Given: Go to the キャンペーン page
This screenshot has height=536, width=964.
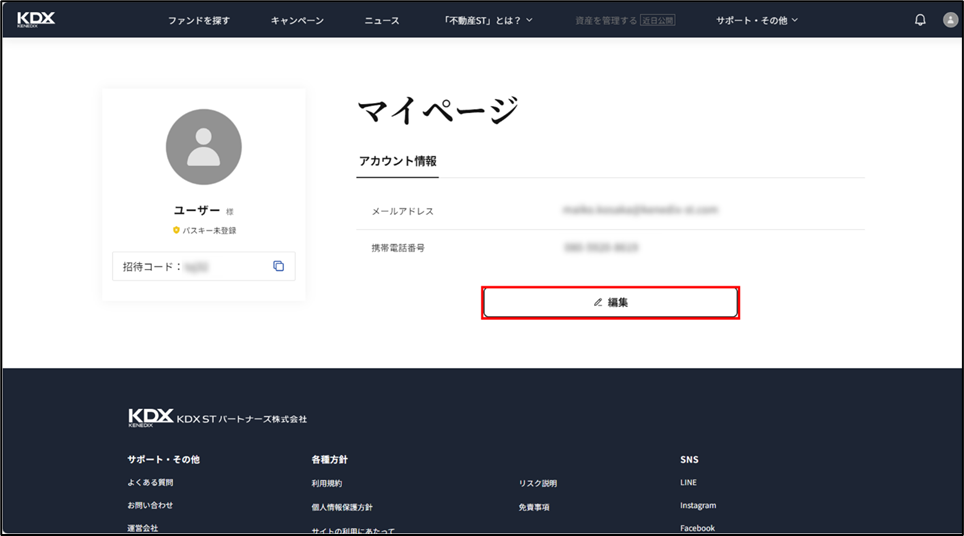Looking at the screenshot, I should point(297,20).
